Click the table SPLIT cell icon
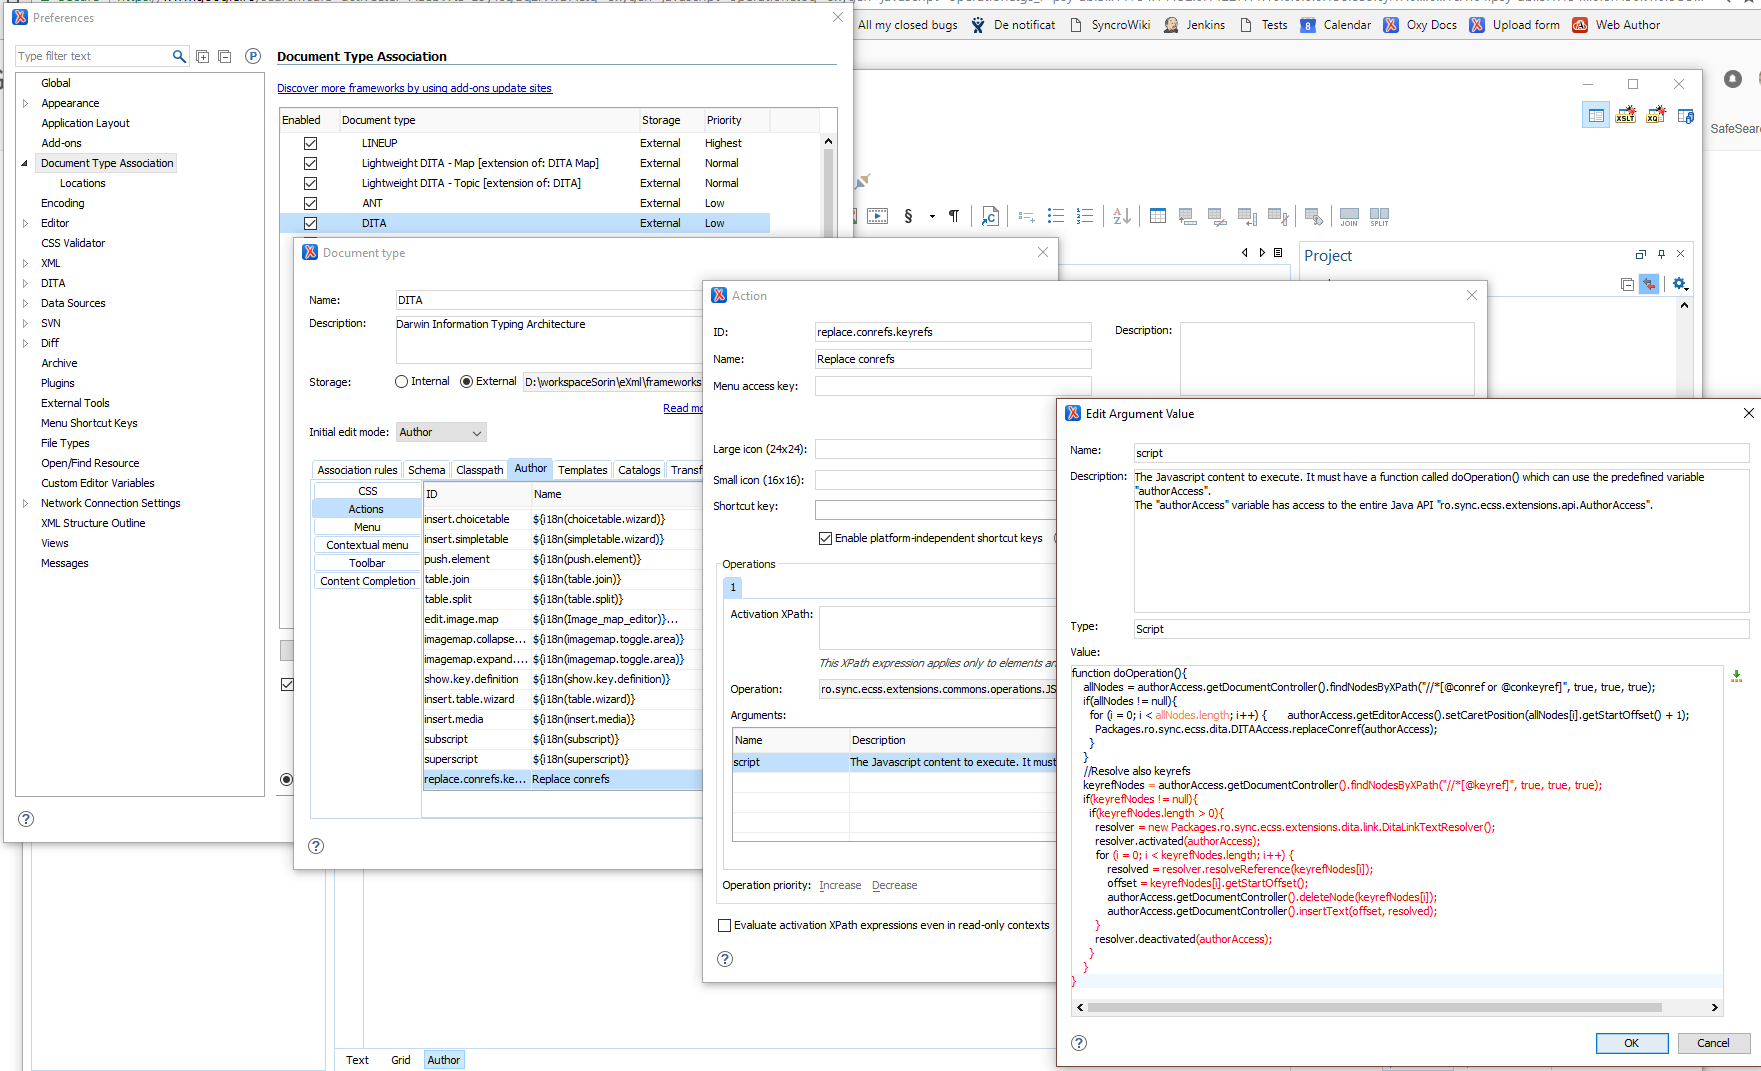The height and width of the screenshot is (1071, 1761). click(x=1379, y=216)
